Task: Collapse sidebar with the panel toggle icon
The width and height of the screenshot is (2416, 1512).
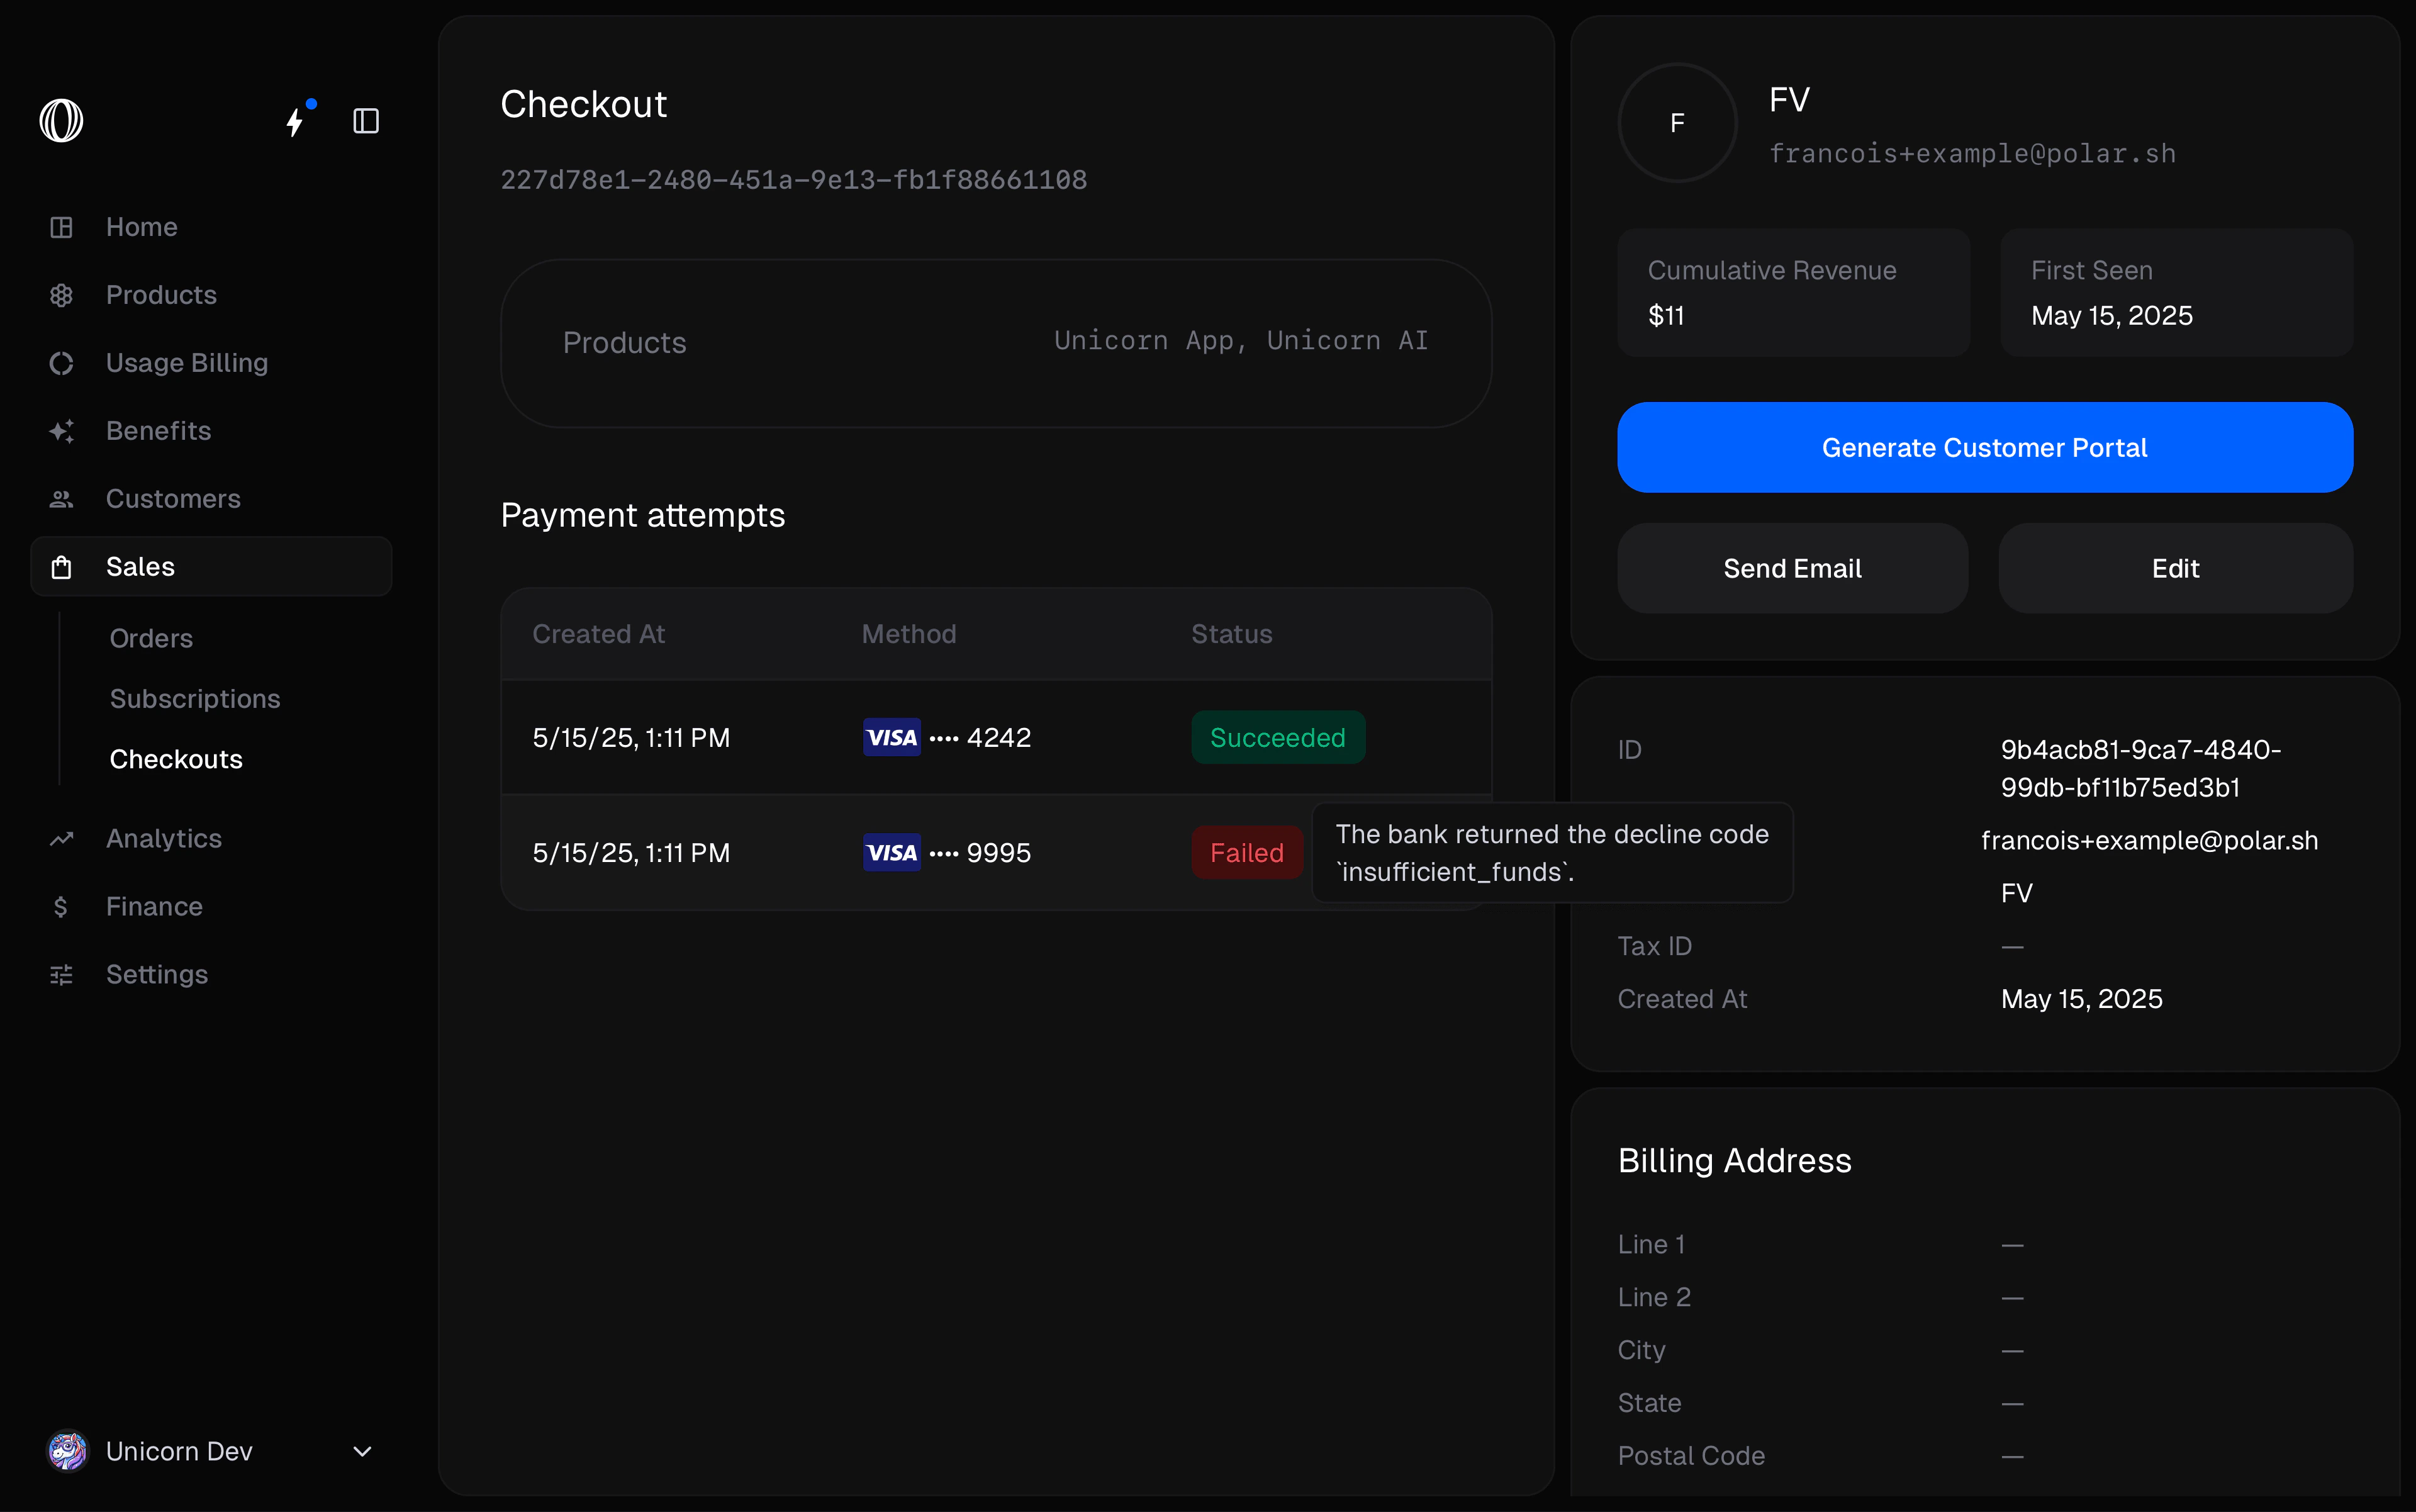Action: coord(366,121)
